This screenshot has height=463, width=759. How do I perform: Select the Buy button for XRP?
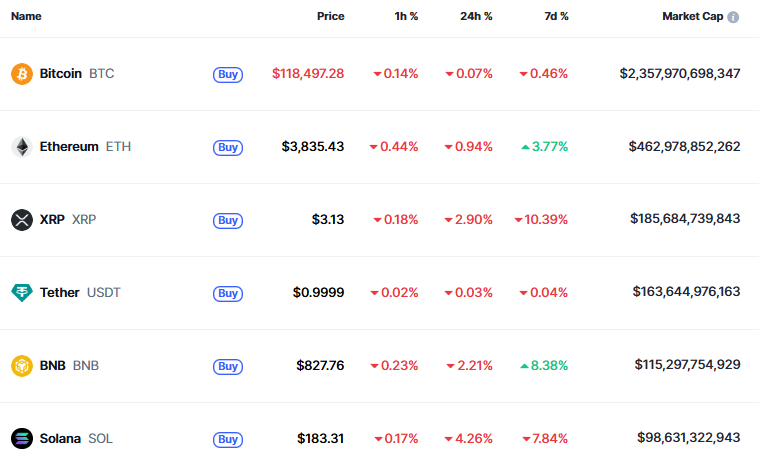coord(228,221)
